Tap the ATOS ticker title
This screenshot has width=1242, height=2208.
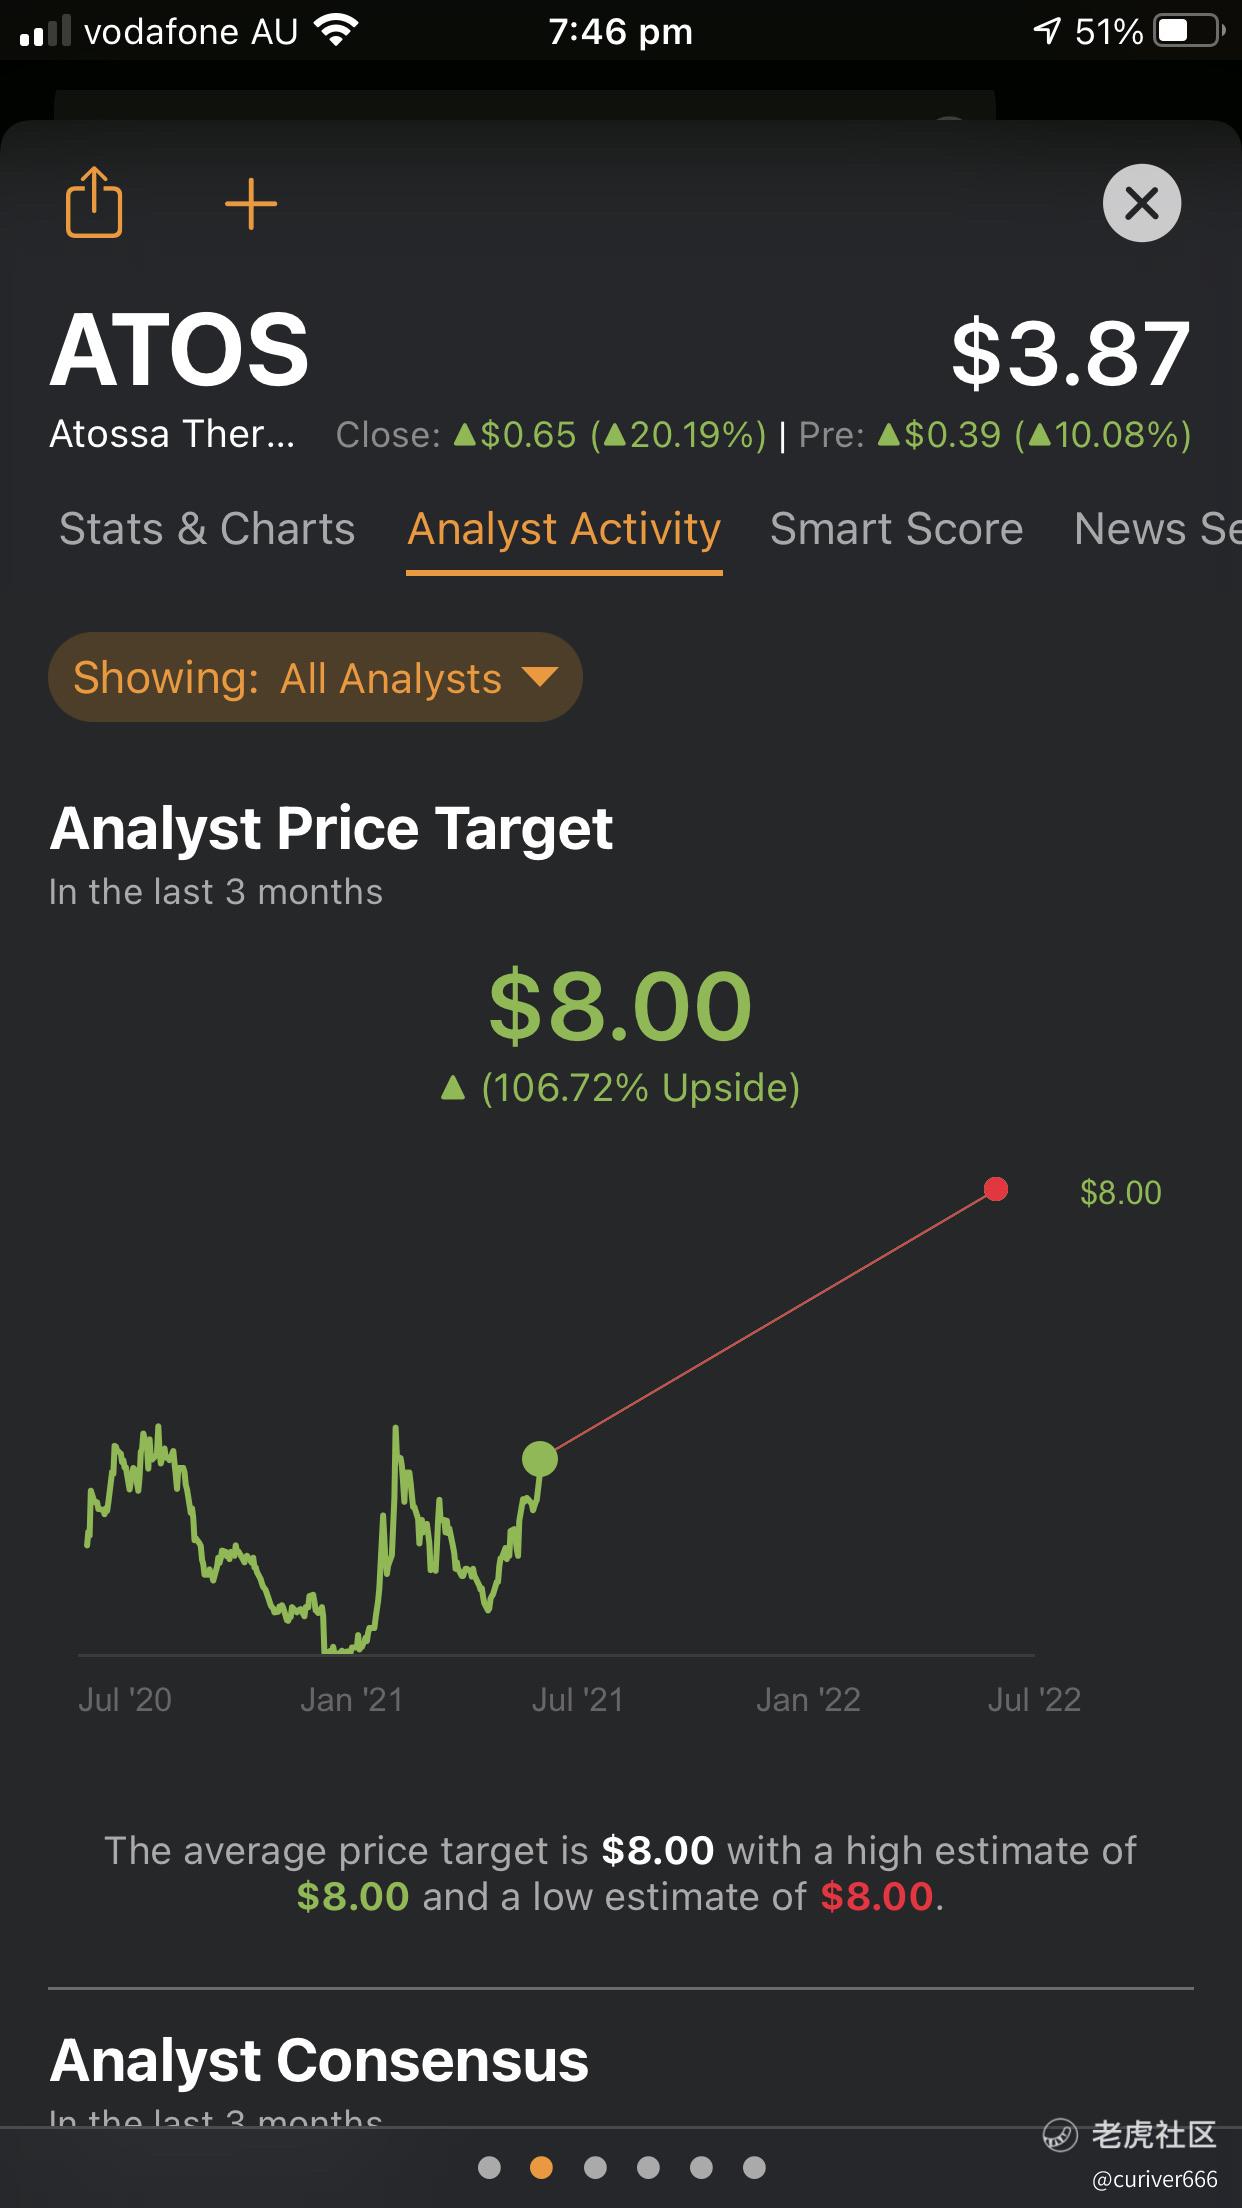point(180,350)
